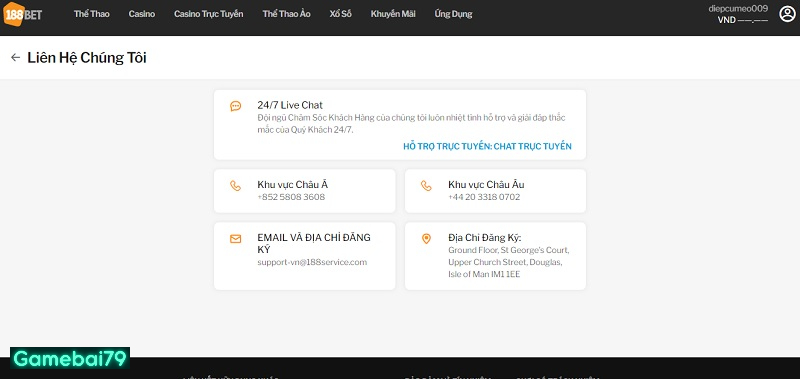Click the email envelope icon
The height and width of the screenshot is (379, 800).
pos(235,239)
